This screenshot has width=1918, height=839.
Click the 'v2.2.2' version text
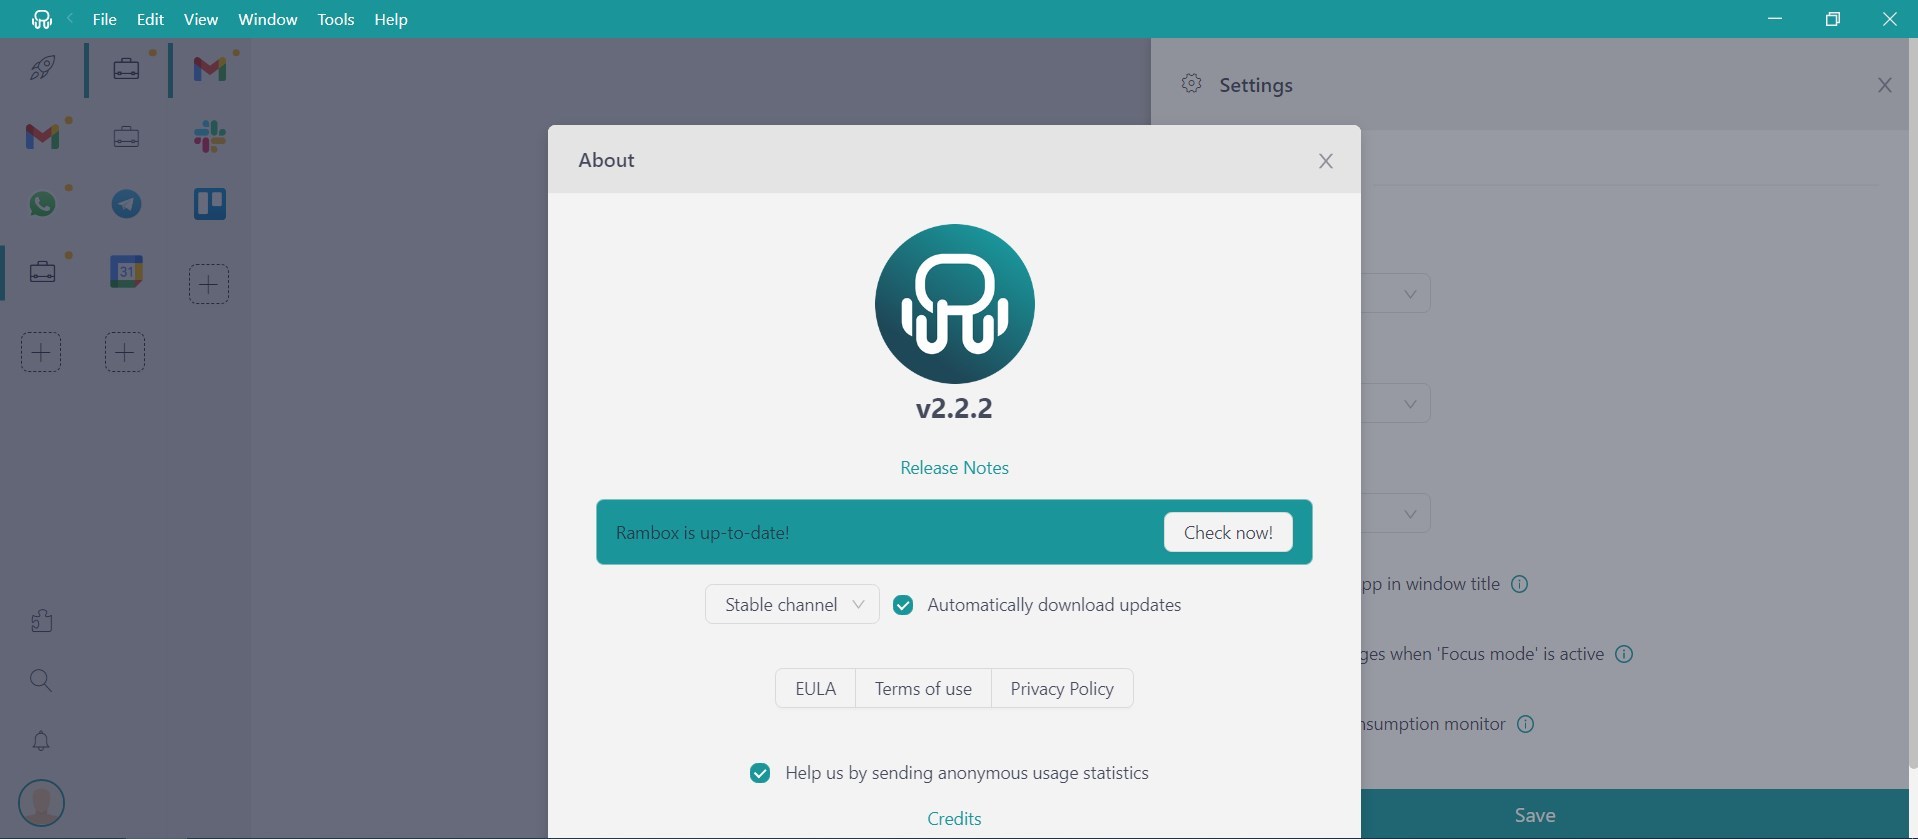[954, 408]
